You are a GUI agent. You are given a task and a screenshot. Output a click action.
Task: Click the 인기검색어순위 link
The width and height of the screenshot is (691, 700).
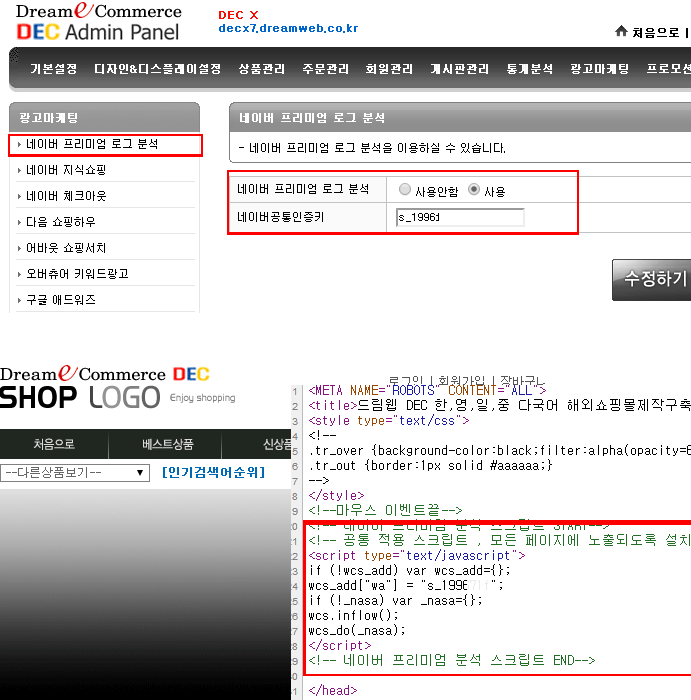point(214,472)
